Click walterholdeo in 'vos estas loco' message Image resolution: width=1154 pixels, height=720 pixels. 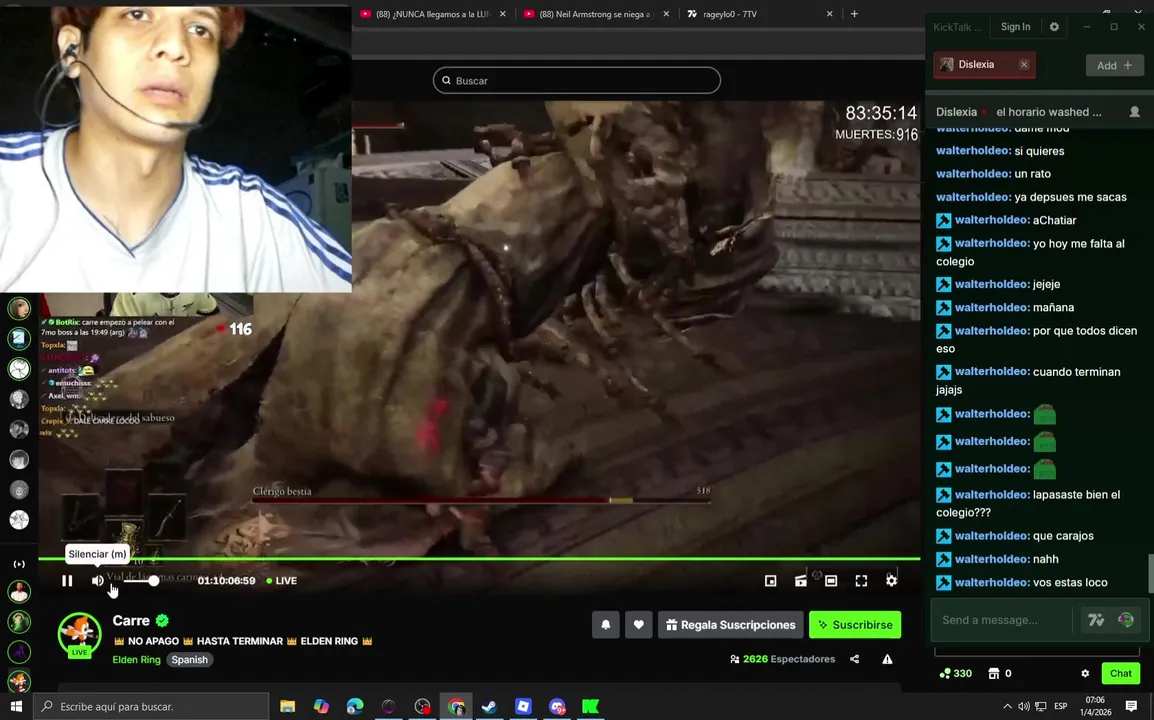coord(991,582)
